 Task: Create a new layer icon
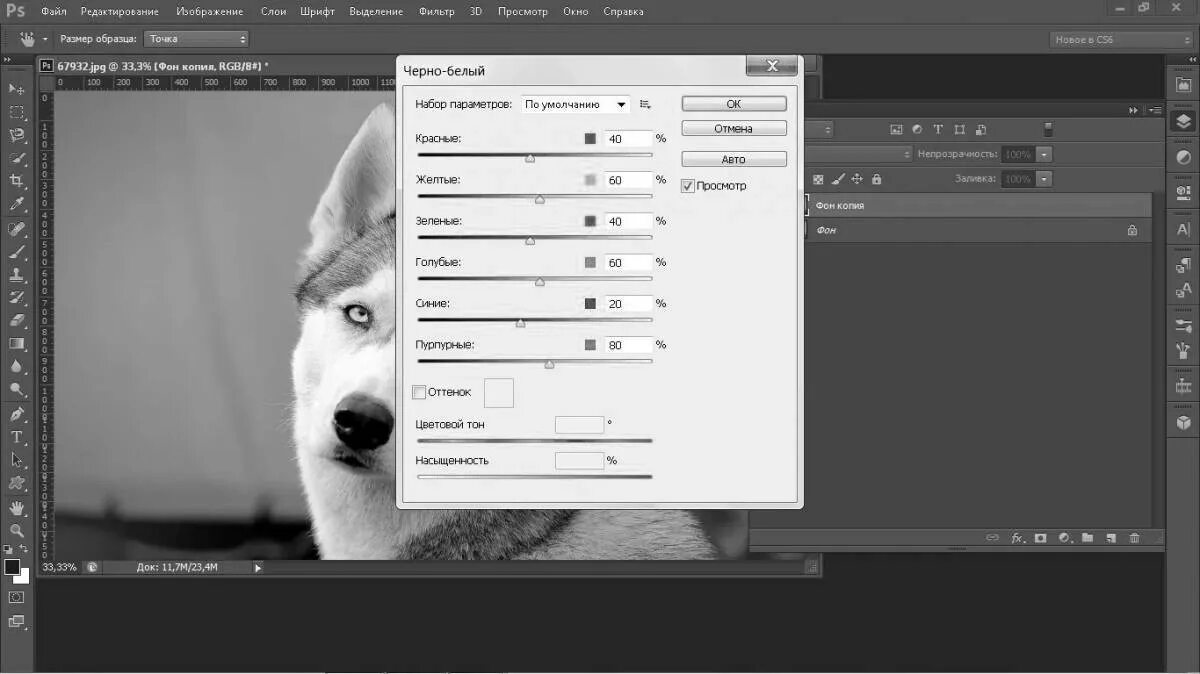(x=1110, y=538)
